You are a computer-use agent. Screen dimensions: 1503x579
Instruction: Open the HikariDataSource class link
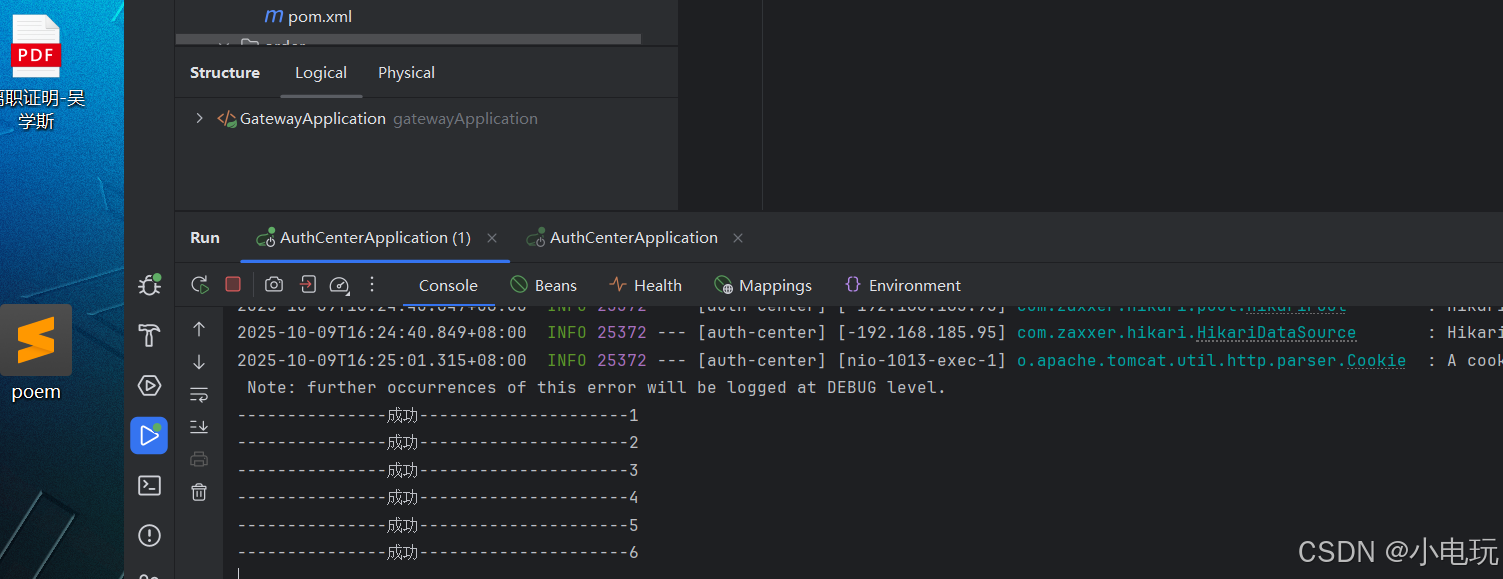pos(1276,333)
